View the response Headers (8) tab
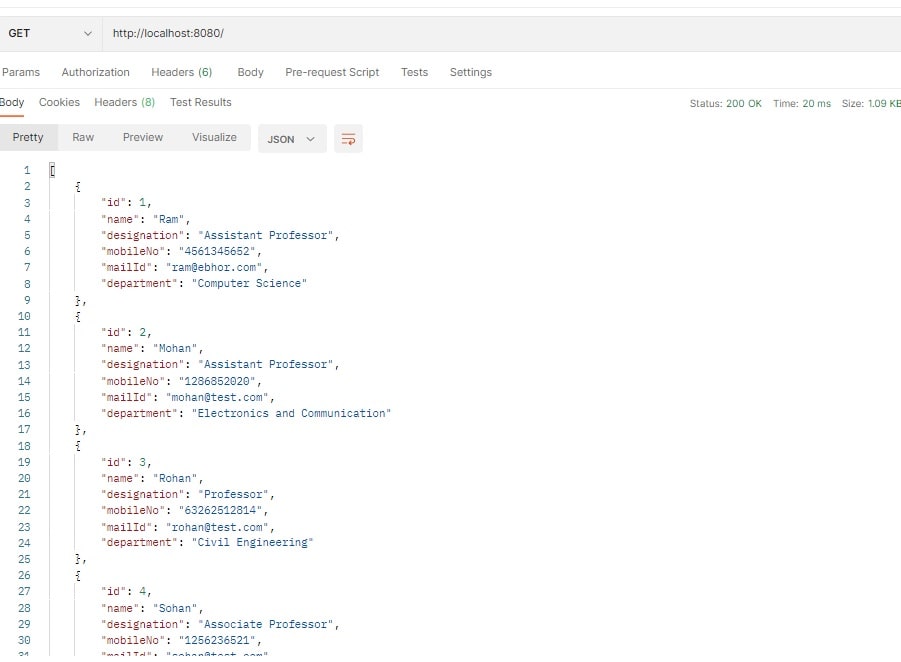The width and height of the screenshot is (901, 662). coord(124,102)
